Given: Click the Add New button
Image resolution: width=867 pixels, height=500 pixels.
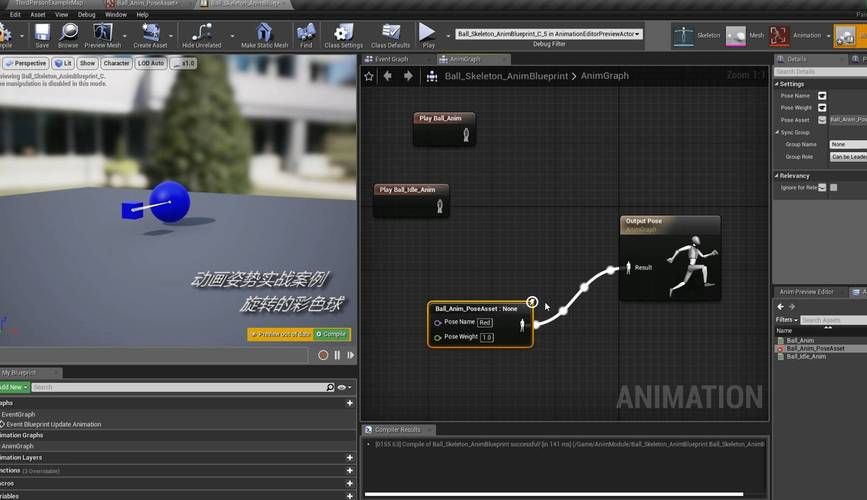Looking at the screenshot, I should pos(12,387).
